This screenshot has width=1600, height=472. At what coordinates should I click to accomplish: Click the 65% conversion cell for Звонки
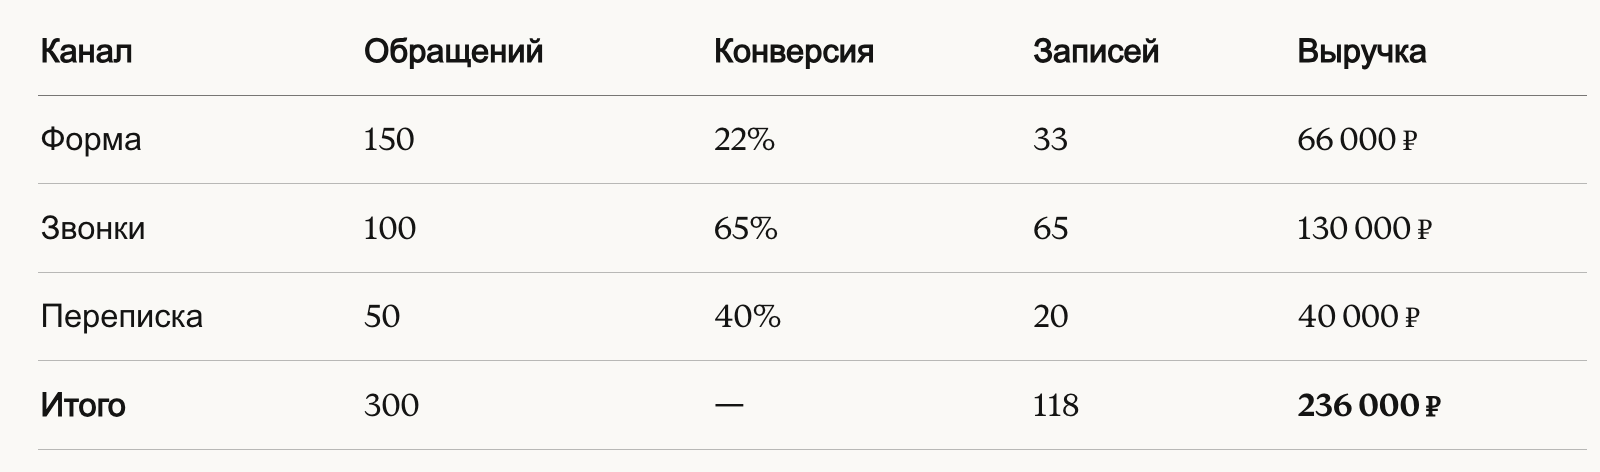point(745,228)
